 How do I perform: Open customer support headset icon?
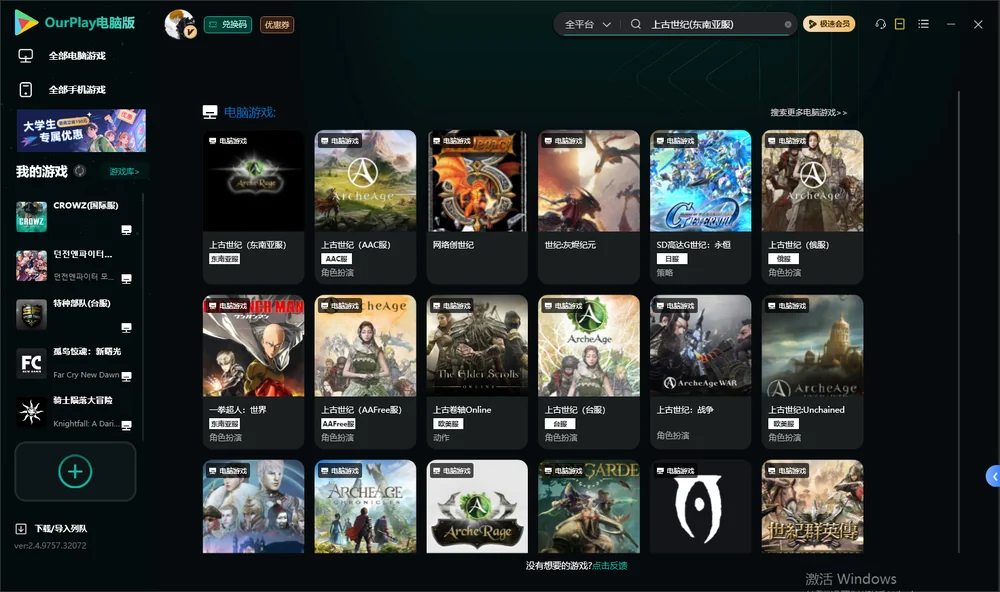(881, 24)
